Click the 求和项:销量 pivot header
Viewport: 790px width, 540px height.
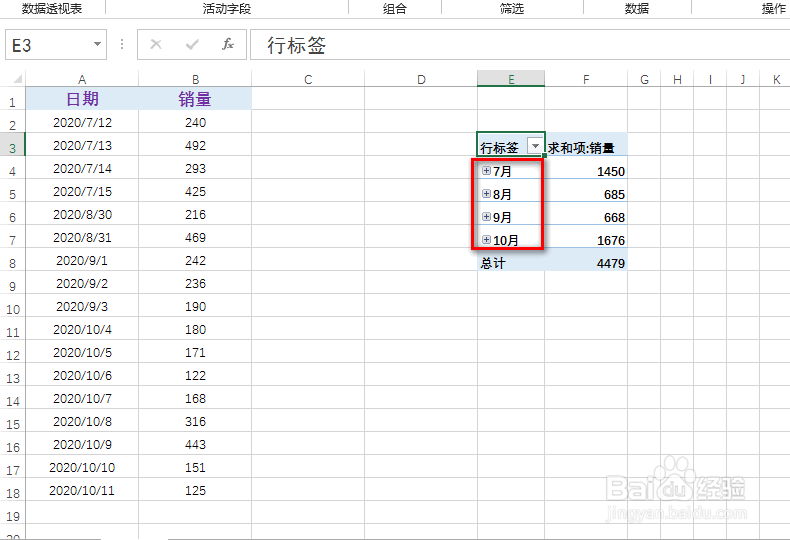point(586,146)
